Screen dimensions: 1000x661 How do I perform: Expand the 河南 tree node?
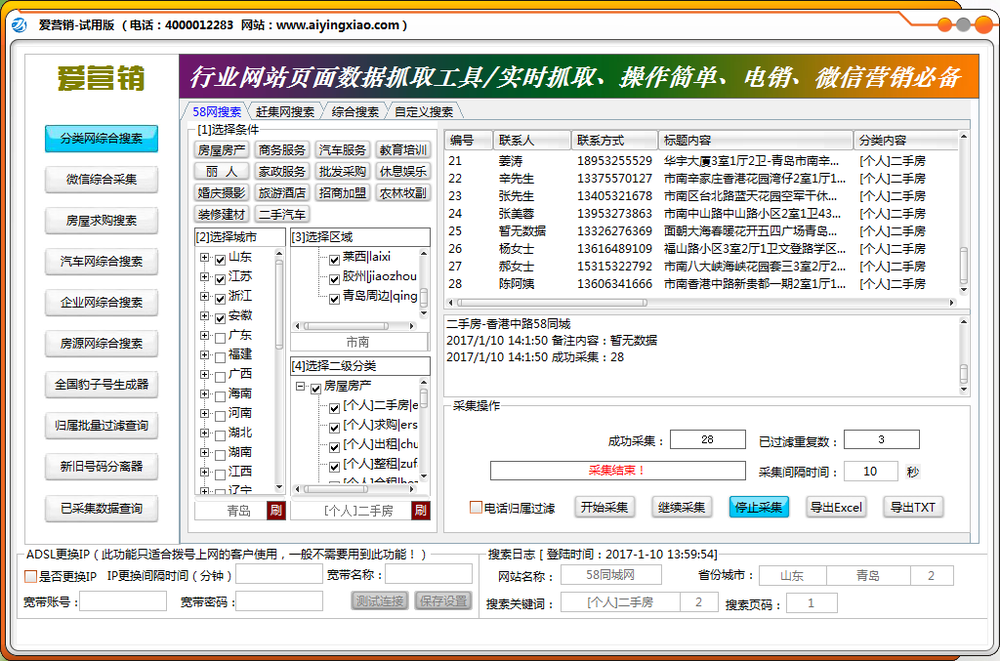tap(204, 413)
